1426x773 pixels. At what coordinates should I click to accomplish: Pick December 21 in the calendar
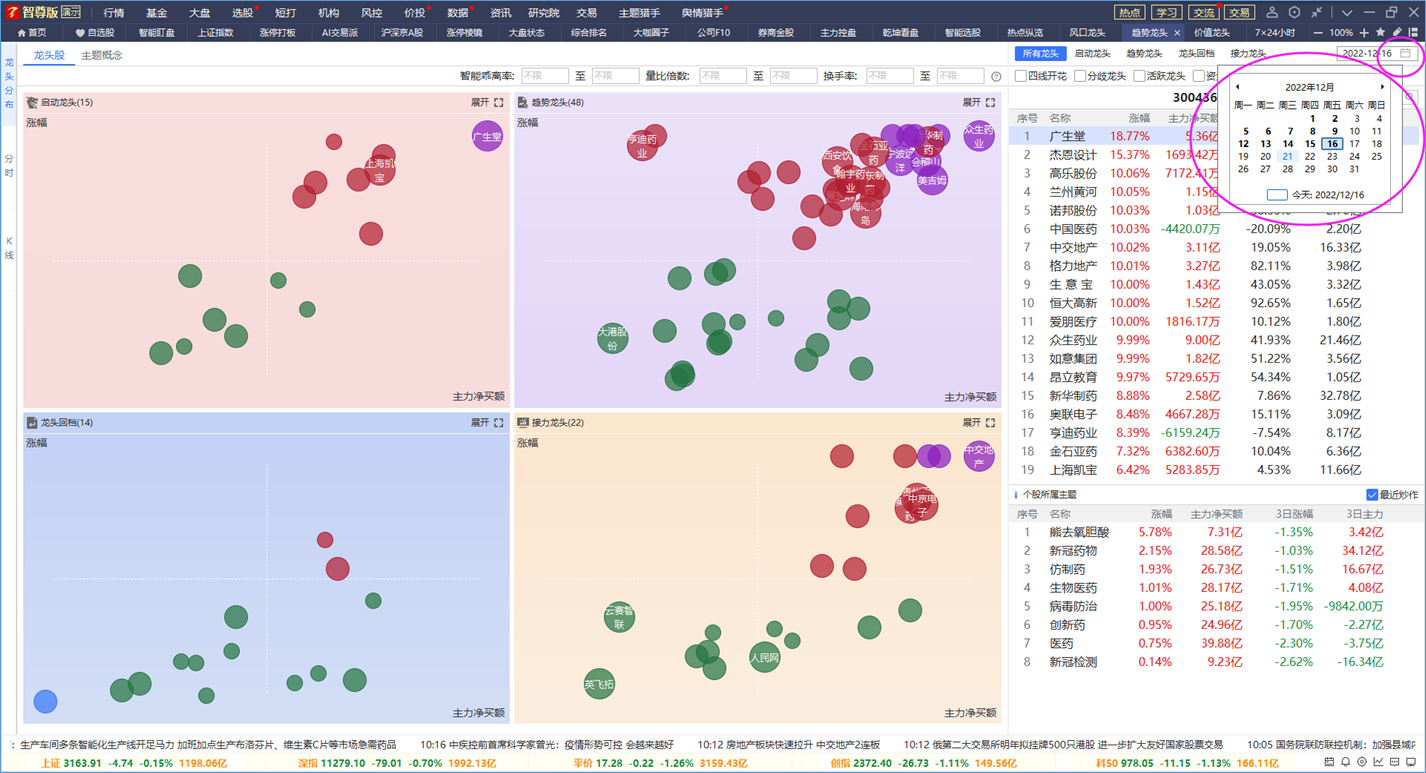click(1287, 156)
